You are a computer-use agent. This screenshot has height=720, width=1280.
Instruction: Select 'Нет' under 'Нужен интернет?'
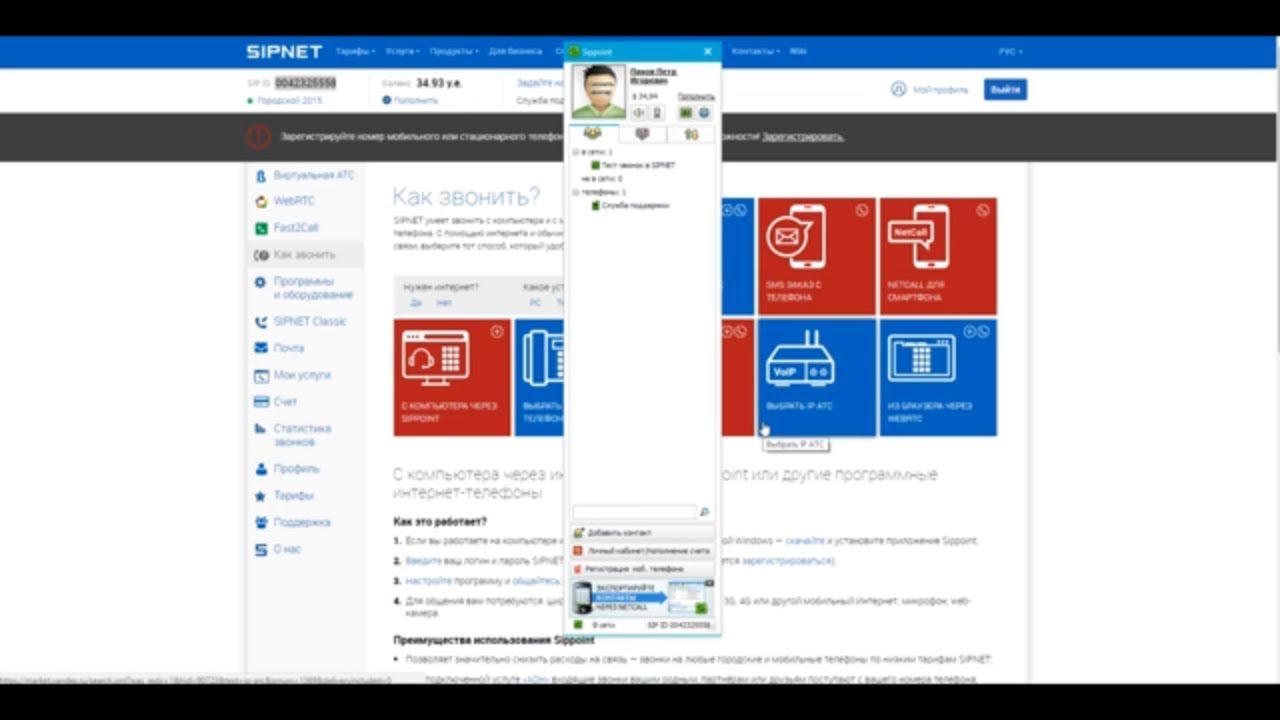[x=444, y=302]
